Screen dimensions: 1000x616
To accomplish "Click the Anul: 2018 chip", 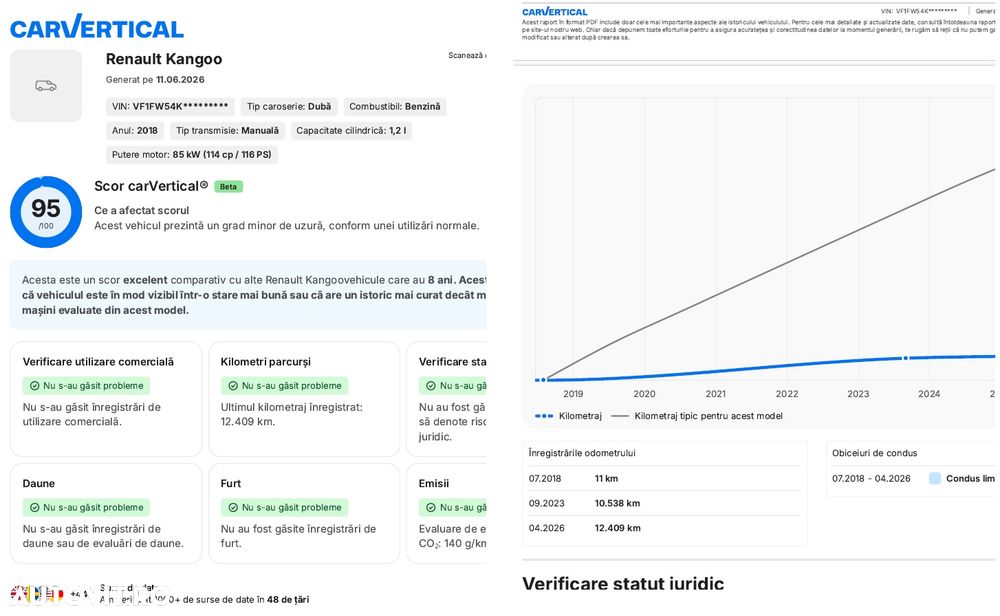I will [135, 131].
